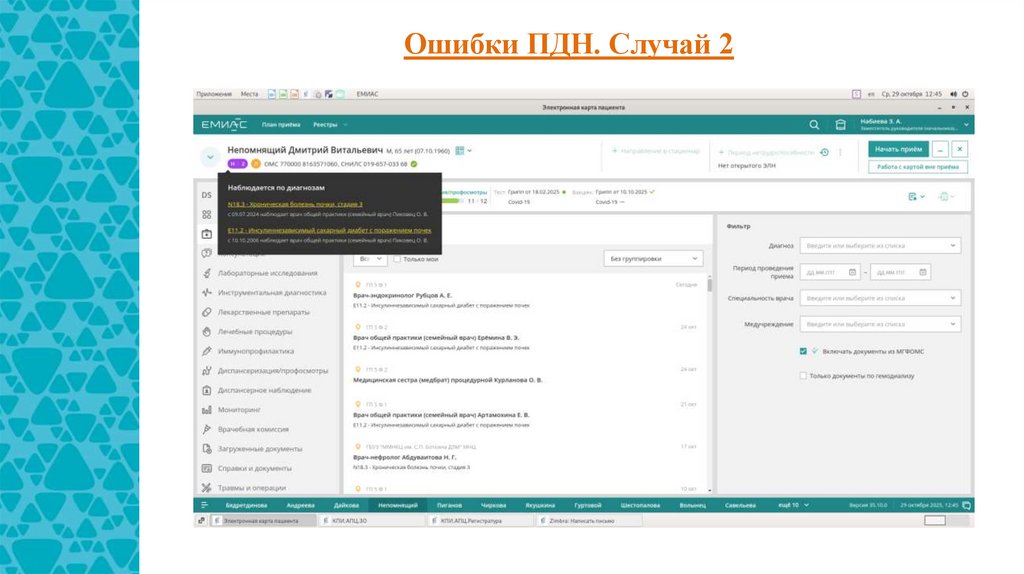Click the table grid icon after patient's birthdate
The image size is (1024, 574).
[x=460, y=151]
